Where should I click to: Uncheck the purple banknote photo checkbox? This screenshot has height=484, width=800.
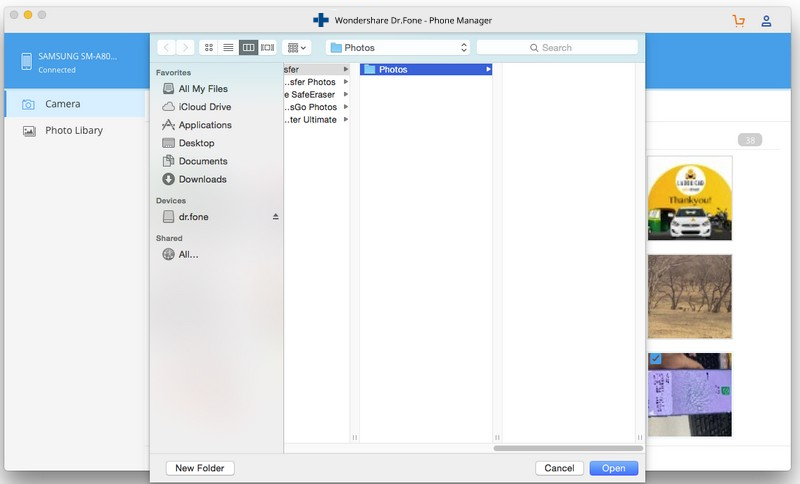(x=656, y=359)
